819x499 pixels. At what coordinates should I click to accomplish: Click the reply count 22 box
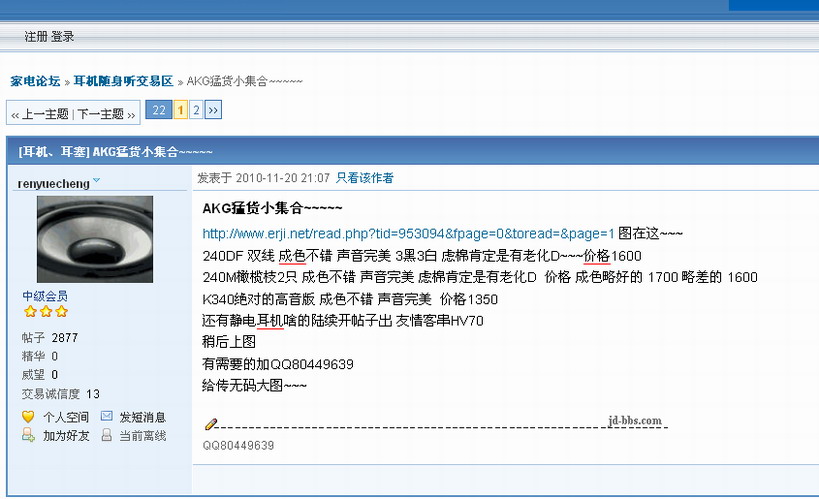pos(159,110)
